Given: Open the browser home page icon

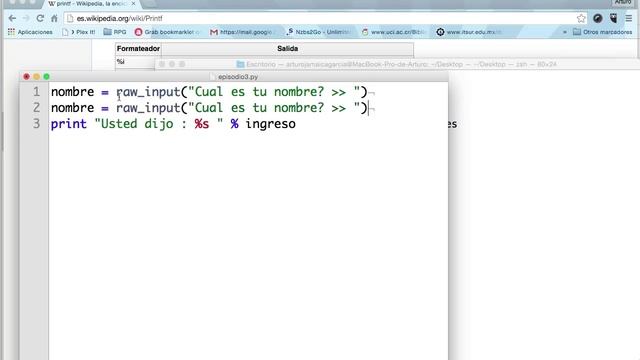Looking at the screenshot, I should tap(54, 18).
